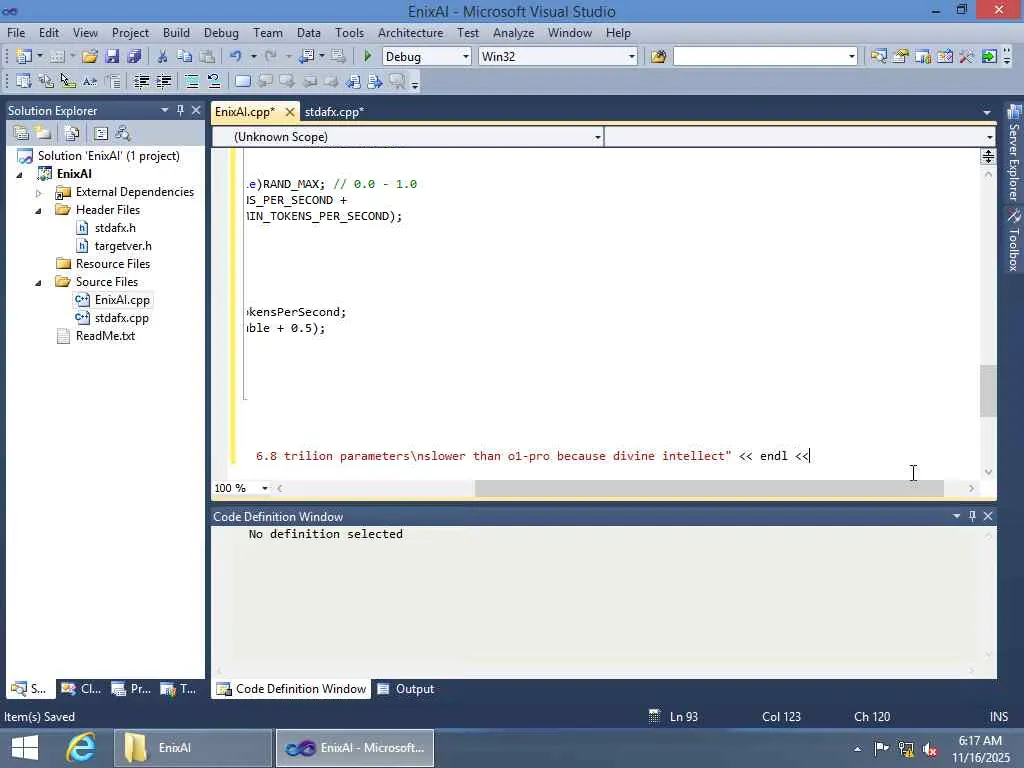Select the Resource Files folder
Viewport: 1024px width, 768px height.
pyautogui.click(x=112, y=264)
